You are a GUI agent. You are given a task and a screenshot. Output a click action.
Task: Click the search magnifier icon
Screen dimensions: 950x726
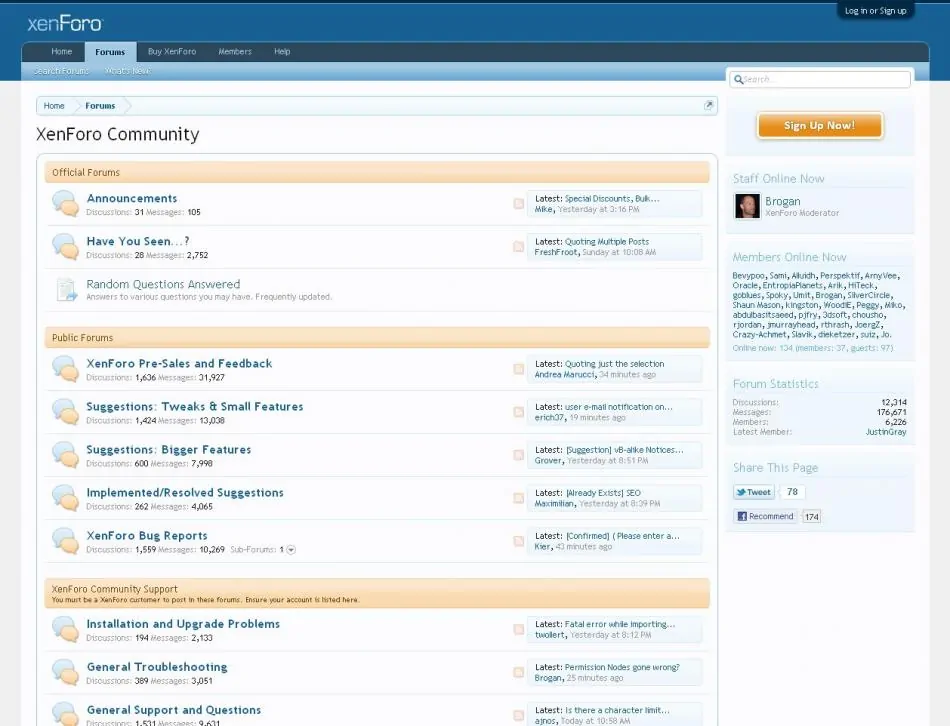[738, 79]
